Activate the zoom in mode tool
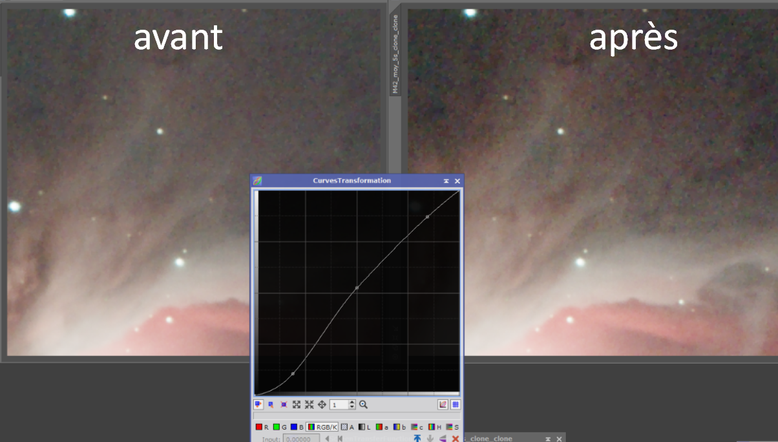 (x=296, y=404)
